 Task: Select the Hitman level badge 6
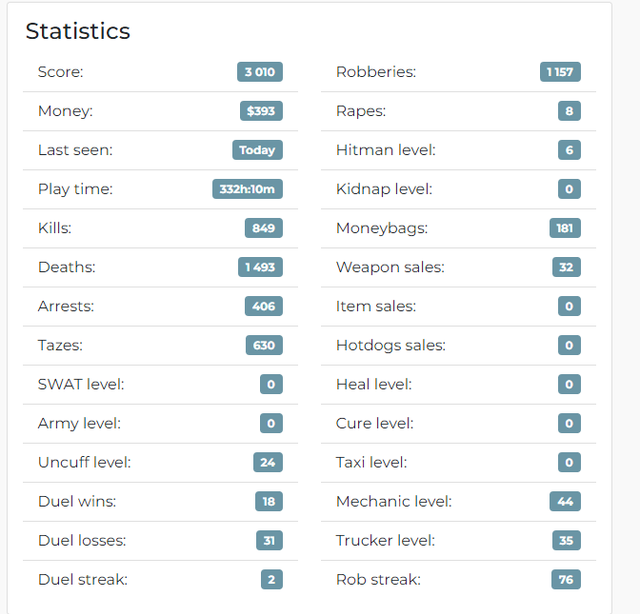(569, 150)
